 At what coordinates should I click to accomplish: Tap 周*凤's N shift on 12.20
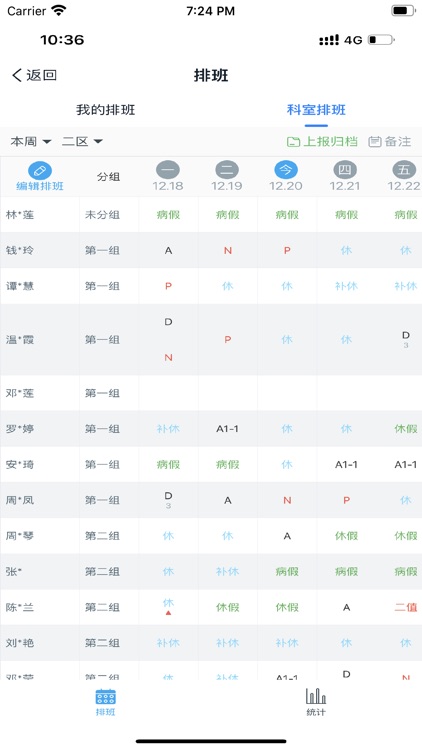pos(287,500)
